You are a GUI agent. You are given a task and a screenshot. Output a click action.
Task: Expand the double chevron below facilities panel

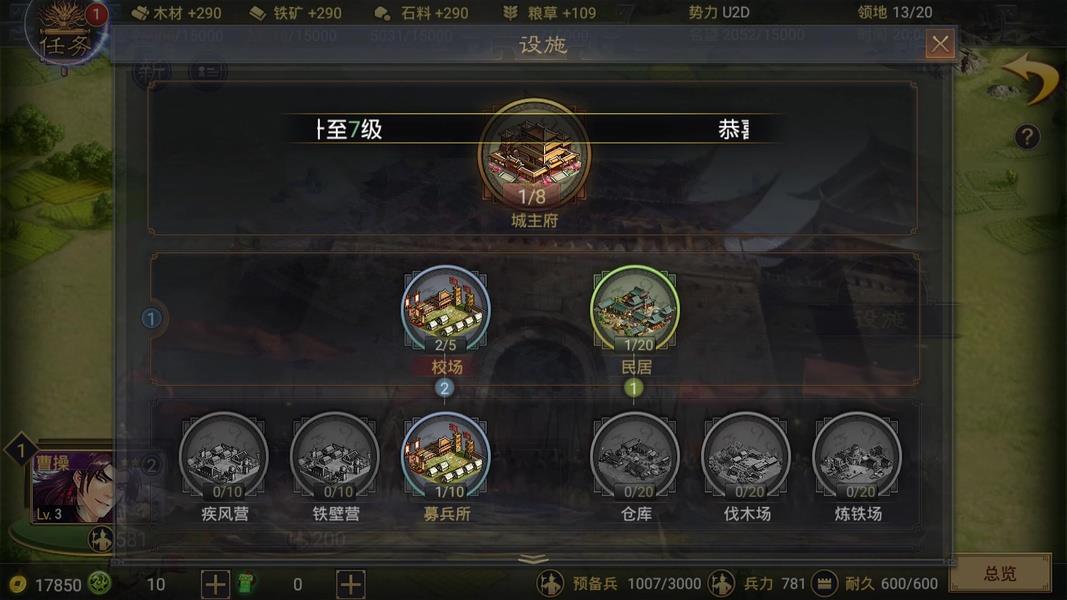click(x=533, y=559)
